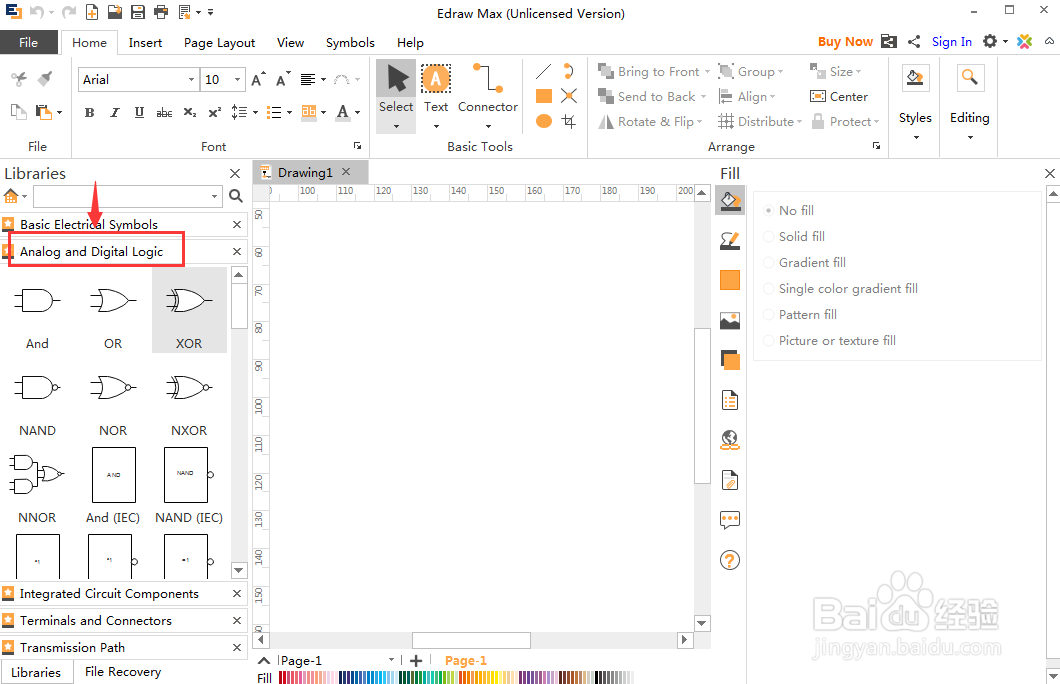The height and width of the screenshot is (684, 1060).
Task: Open the Shadow pane icon
Action: pos(729,360)
